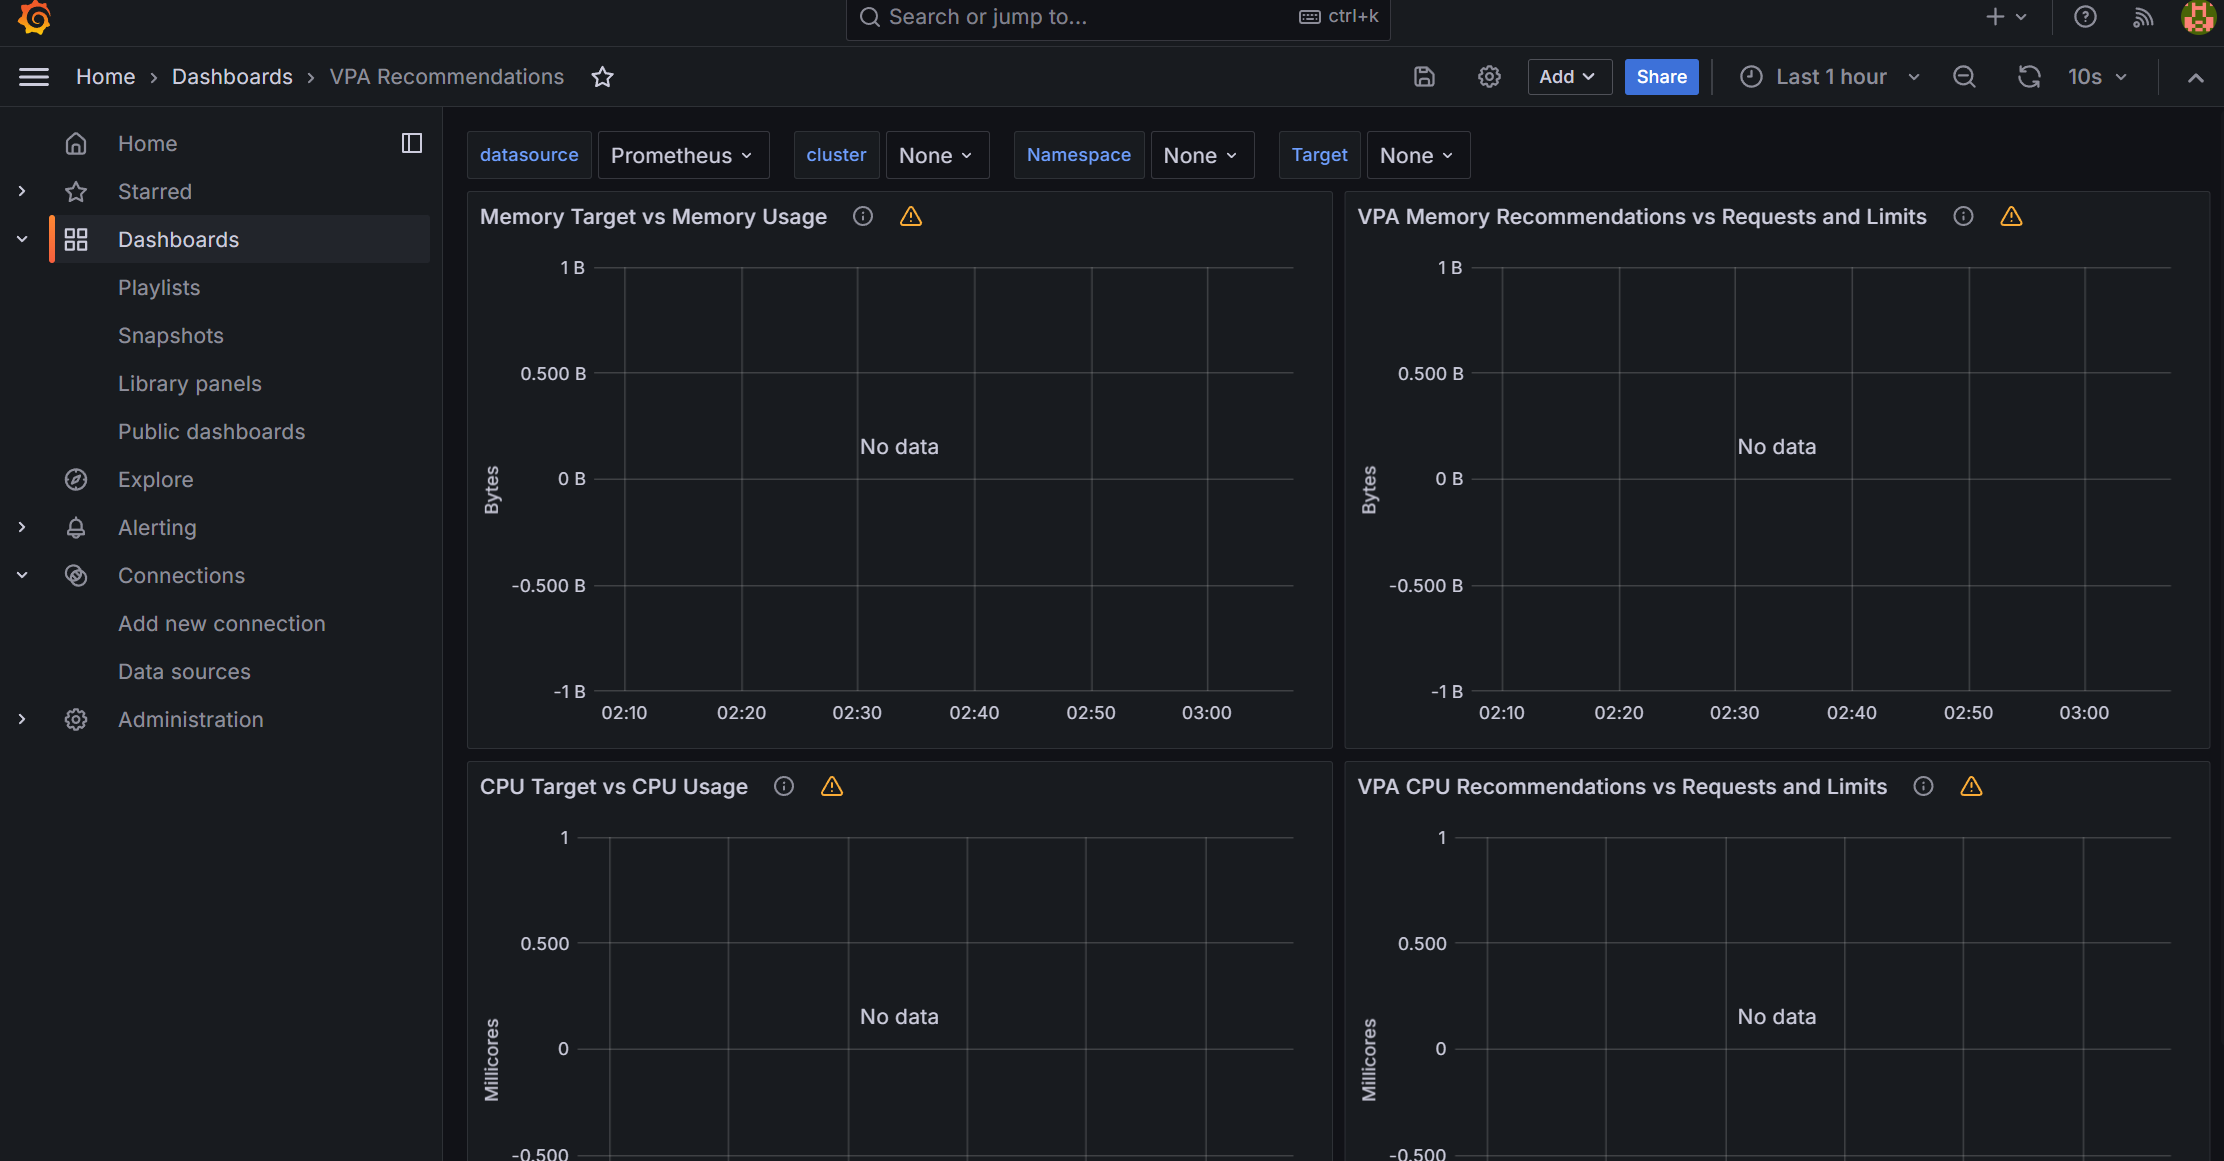Image resolution: width=2224 pixels, height=1161 pixels.
Task: Click the Memory Target panel warning icon
Action: pos(910,216)
